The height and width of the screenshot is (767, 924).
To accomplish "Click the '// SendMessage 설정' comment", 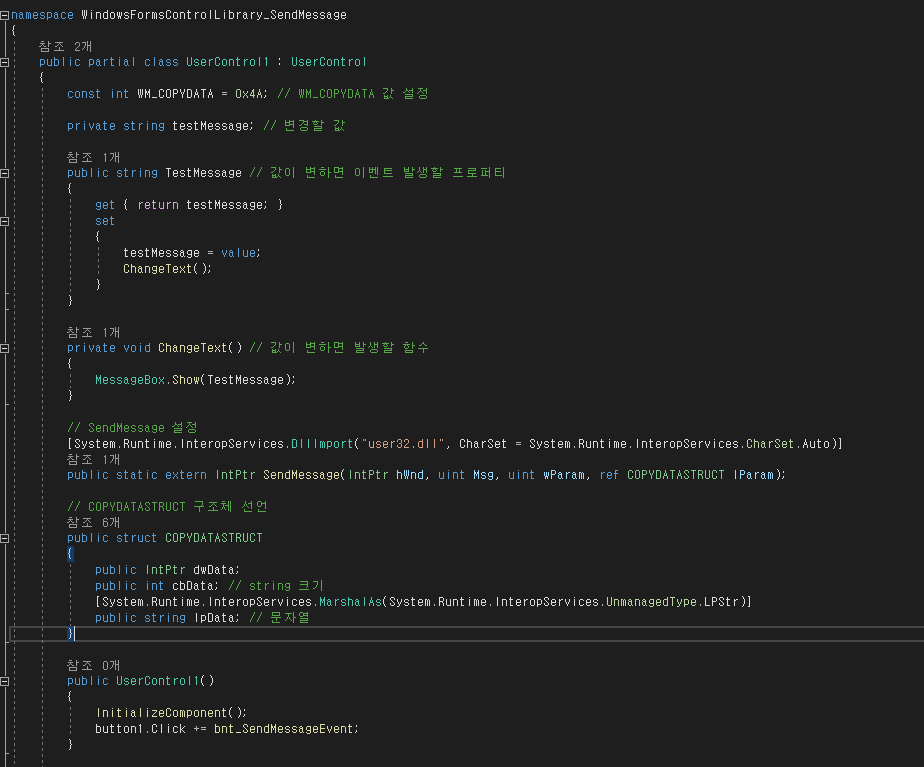I will pos(132,428).
